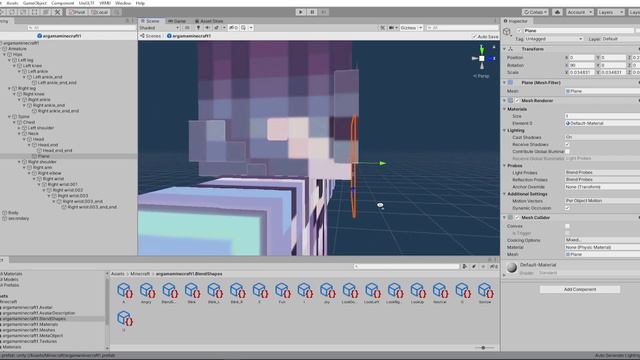
Task: Toggle Contribute Global Illumination checkbox
Action: (567, 151)
